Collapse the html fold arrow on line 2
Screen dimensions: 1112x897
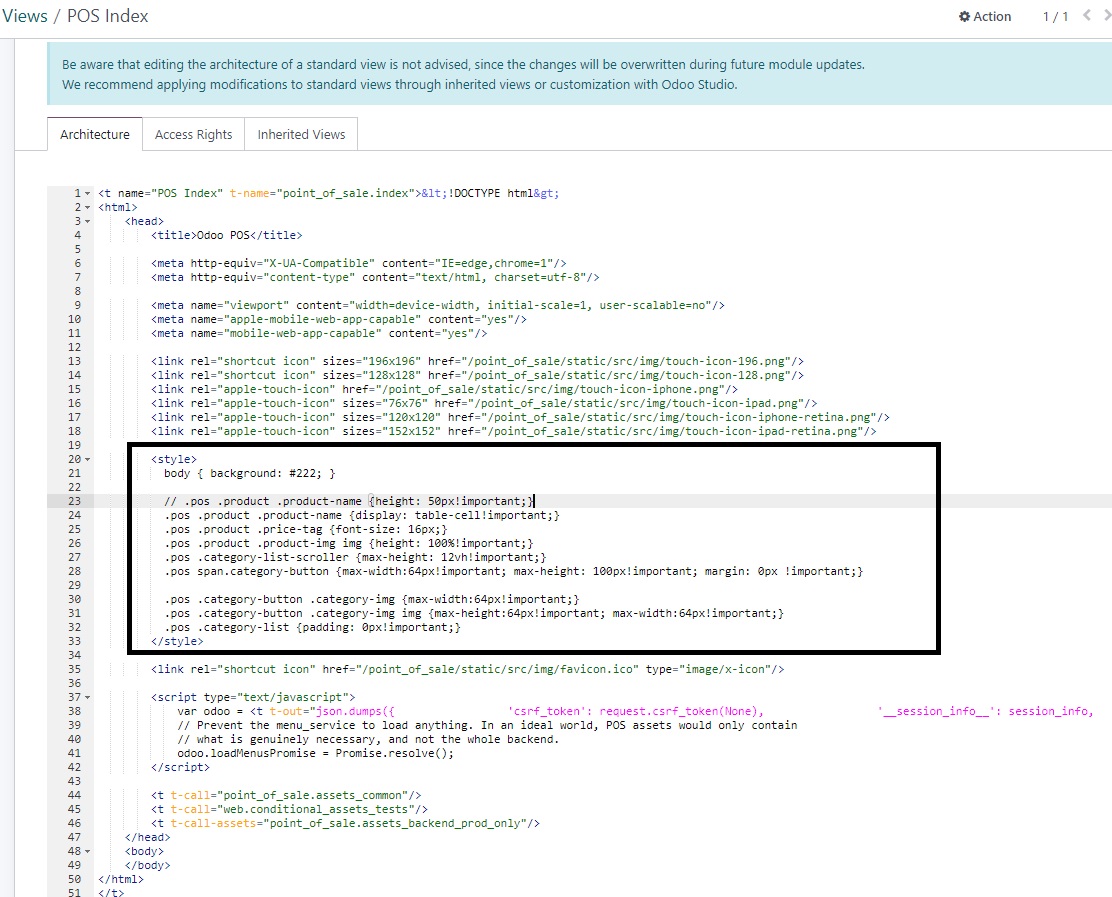click(x=87, y=208)
